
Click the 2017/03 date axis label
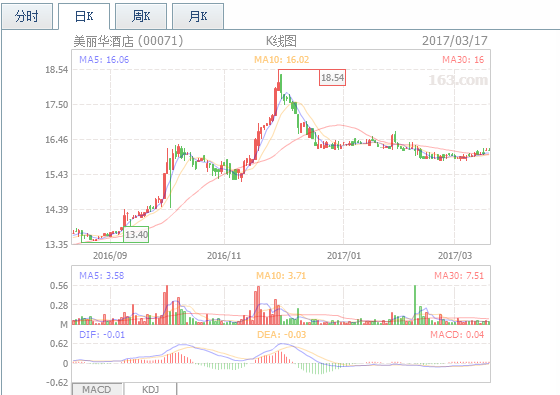pyautogui.click(x=455, y=256)
